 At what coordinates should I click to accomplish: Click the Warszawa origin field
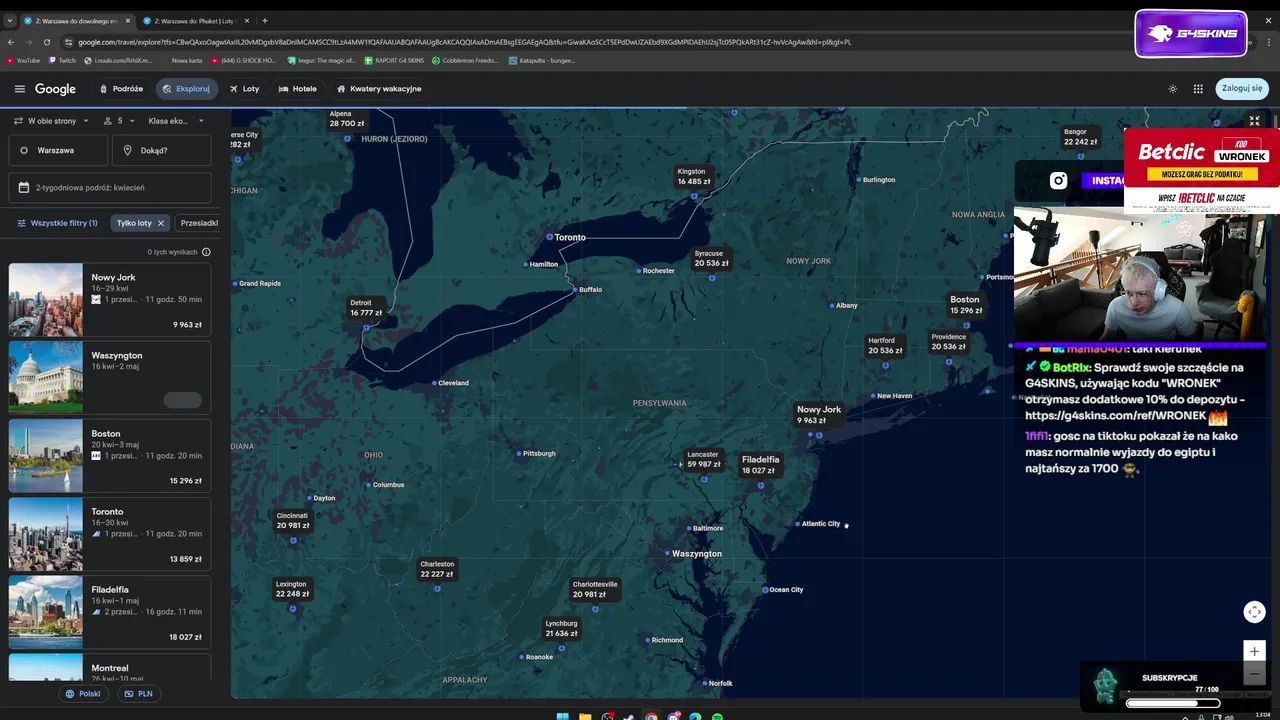coord(58,150)
